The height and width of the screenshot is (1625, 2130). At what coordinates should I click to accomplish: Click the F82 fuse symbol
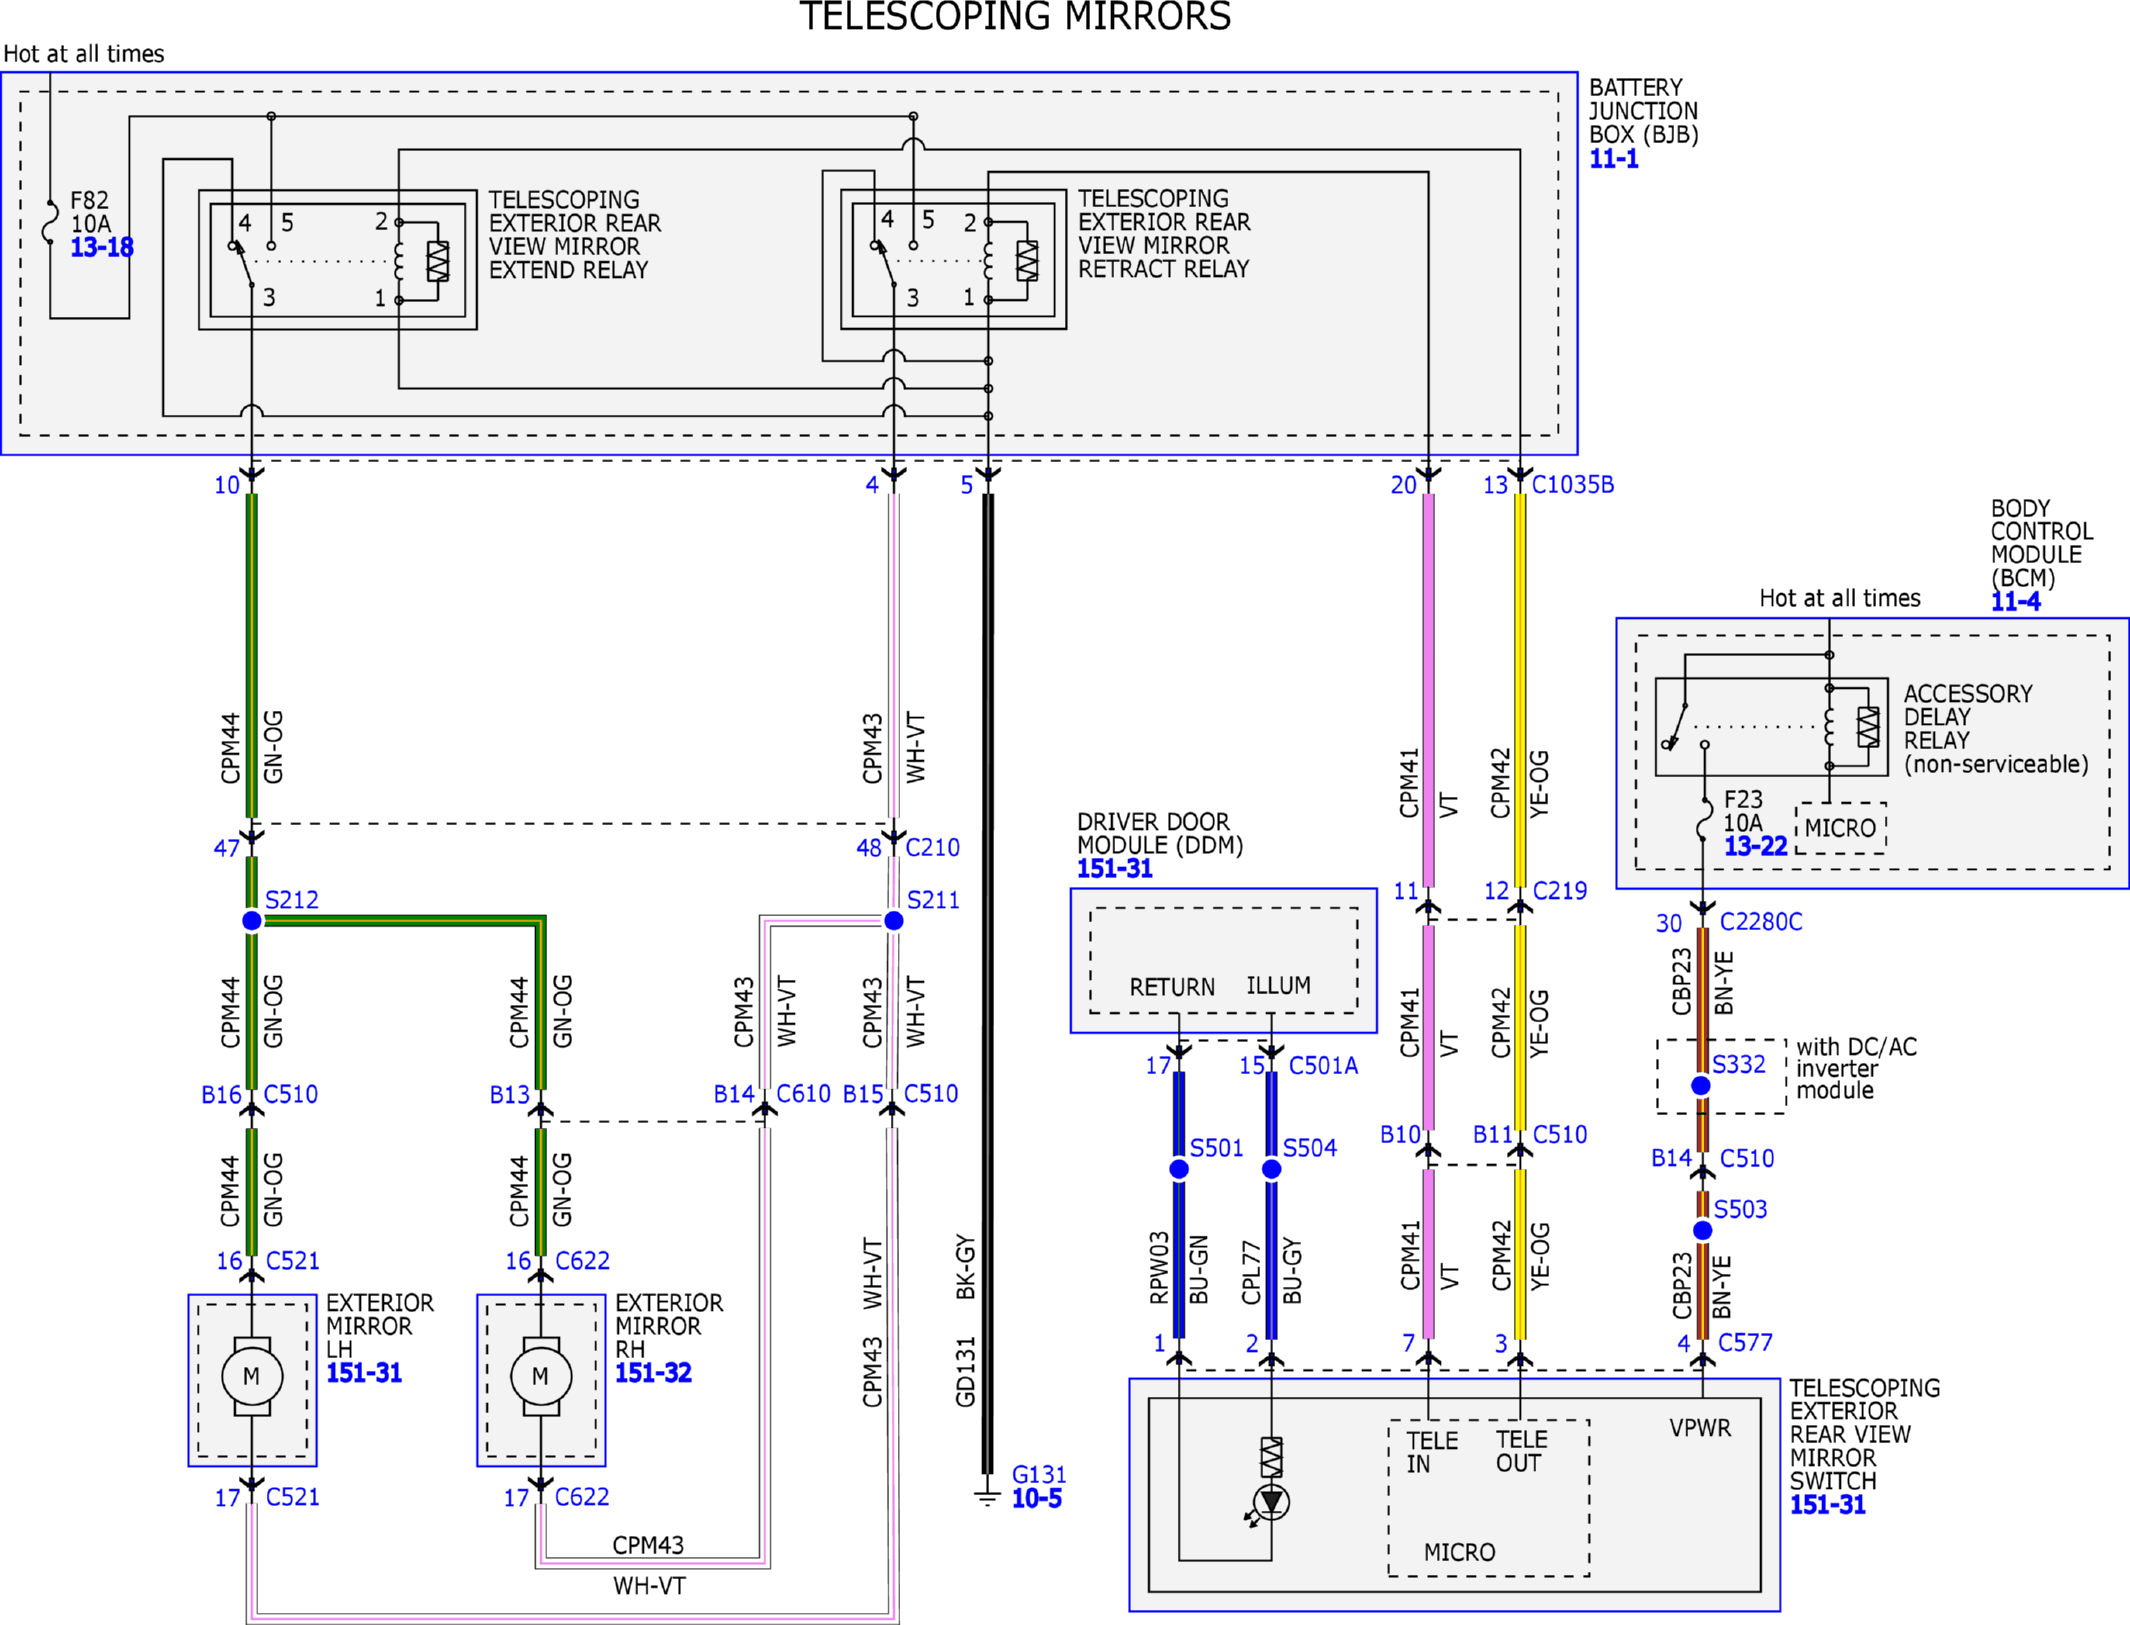(x=50, y=222)
